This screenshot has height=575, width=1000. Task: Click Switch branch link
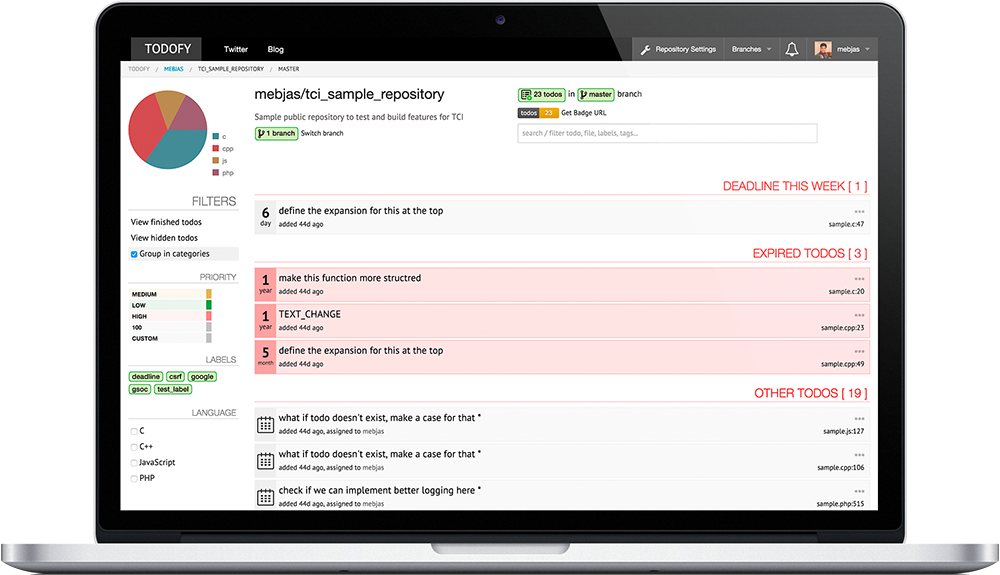pyautogui.click(x=322, y=133)
